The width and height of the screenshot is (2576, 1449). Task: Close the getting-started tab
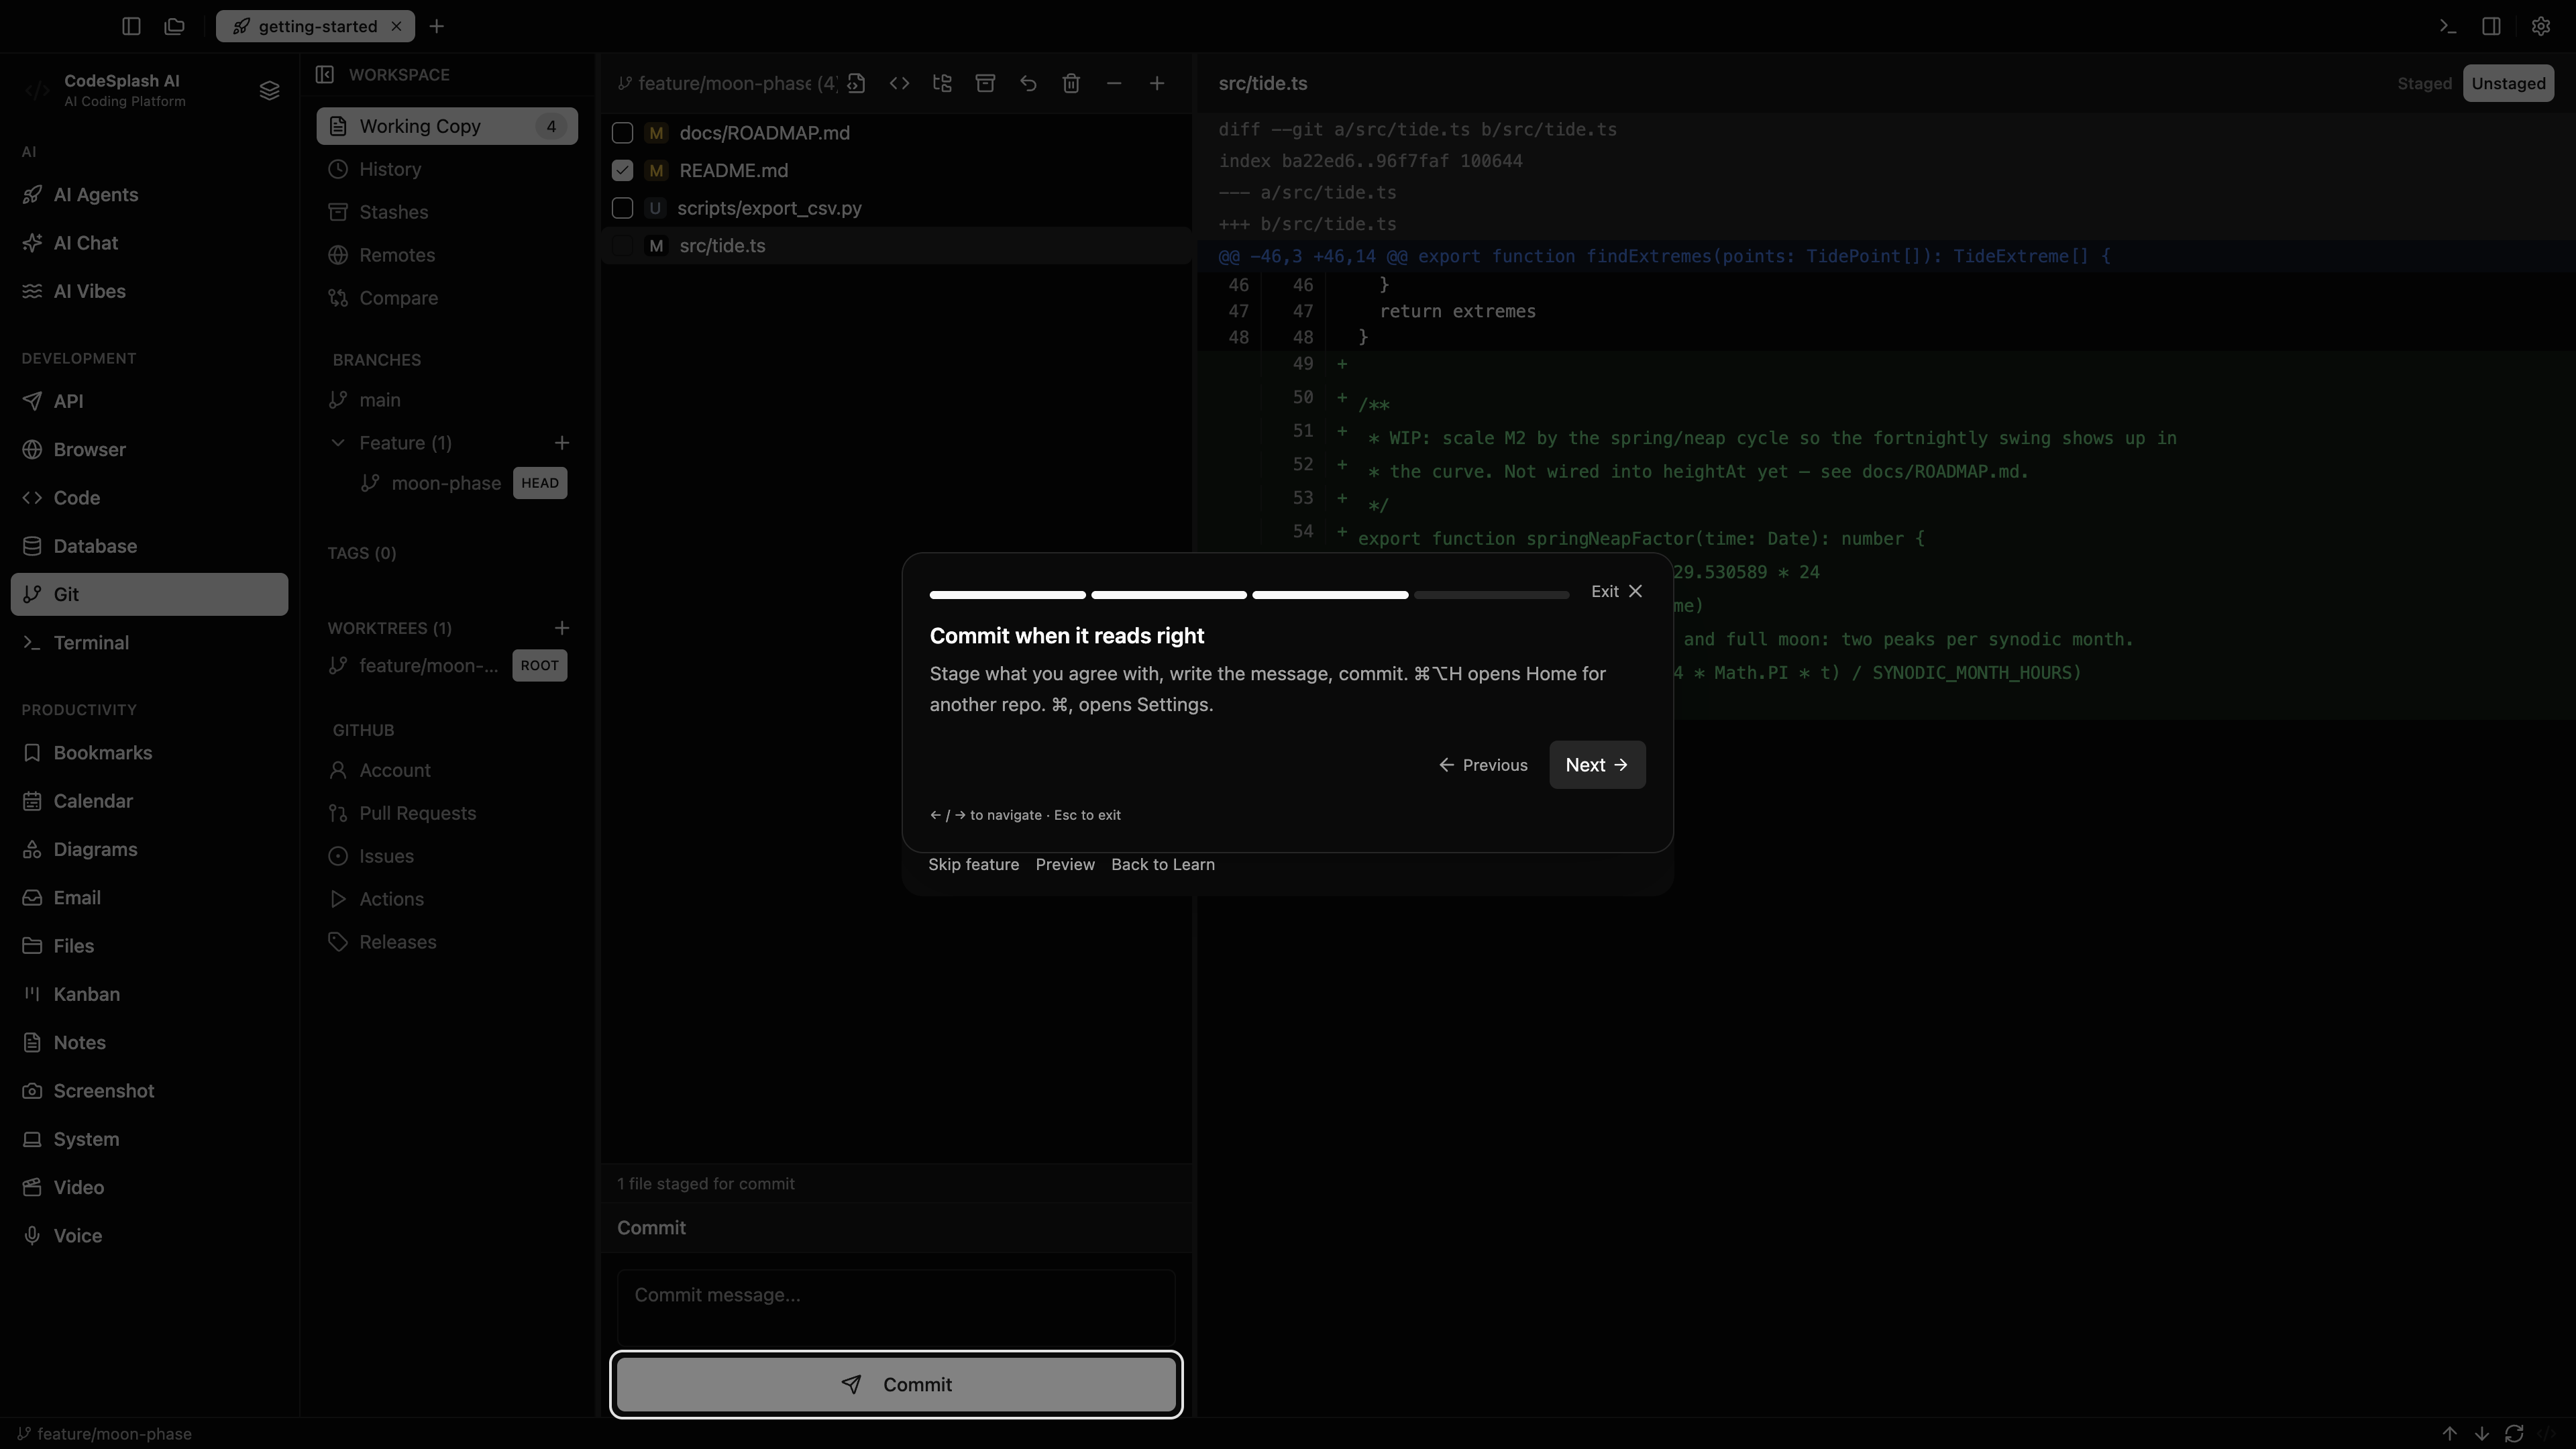(396, 26)
